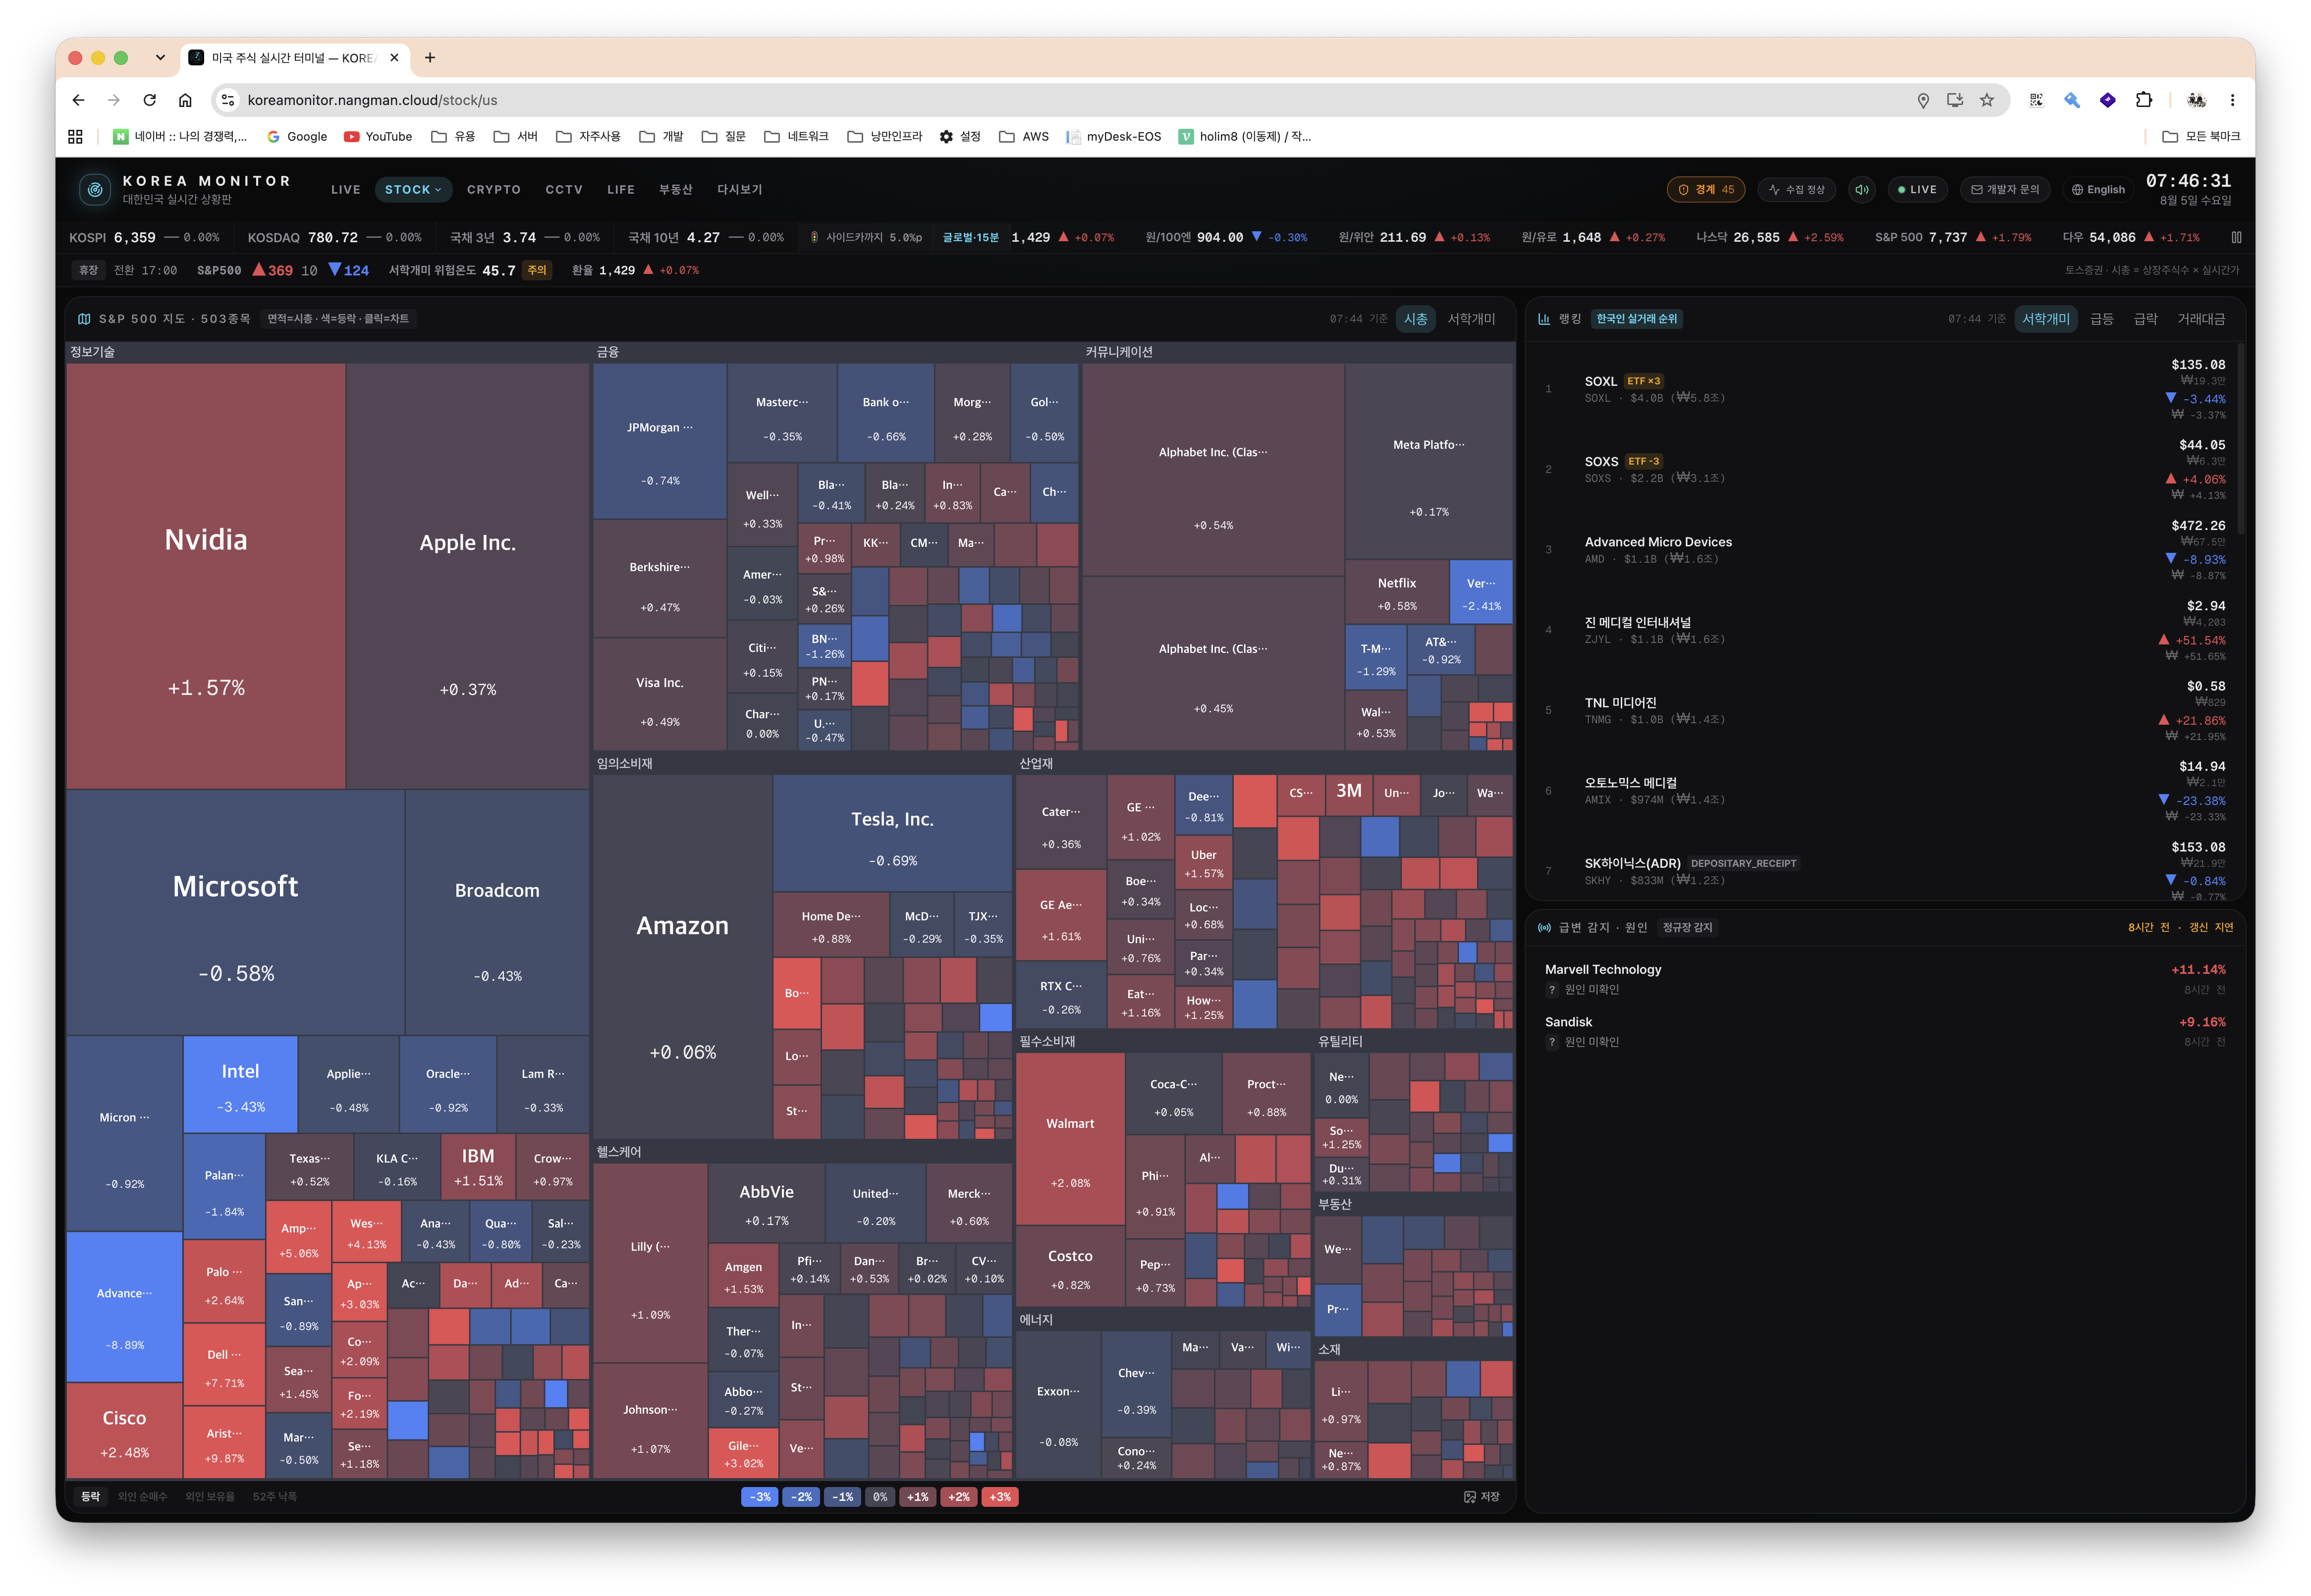Open the 모든 북마크 folder

tap(2200, 137)
